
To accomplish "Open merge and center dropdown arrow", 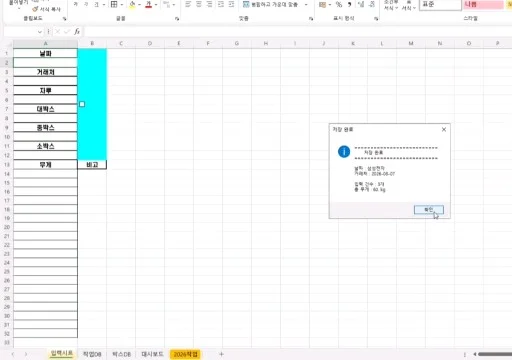I will [306, 5].
